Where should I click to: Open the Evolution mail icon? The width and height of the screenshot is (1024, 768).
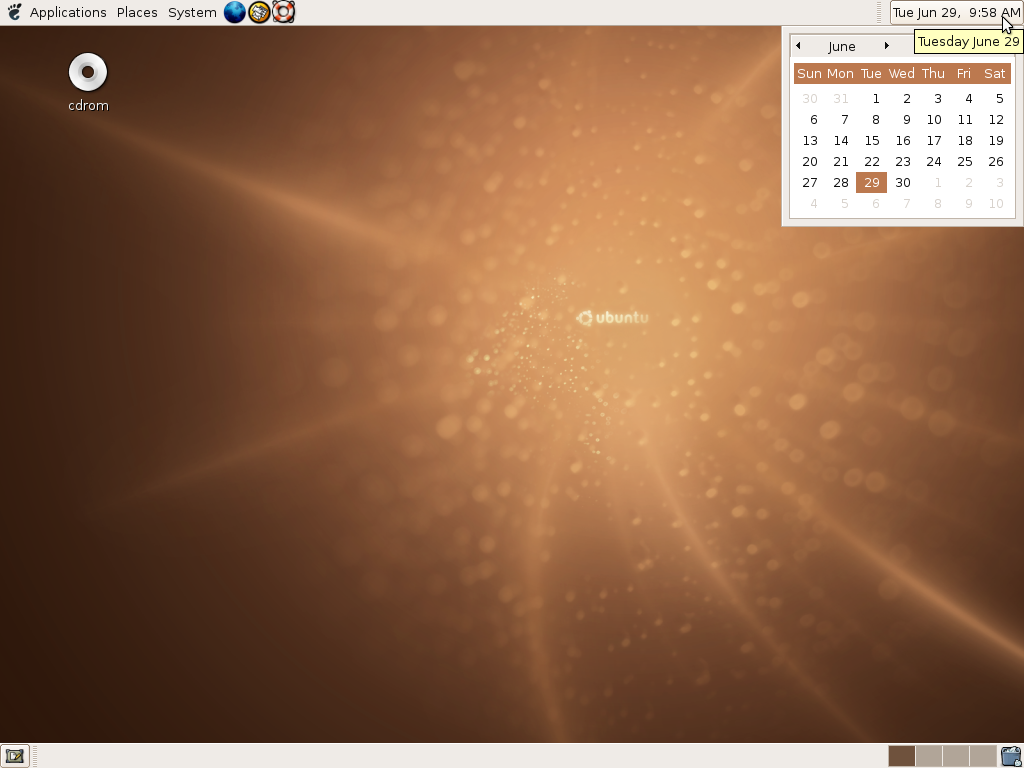258,12
